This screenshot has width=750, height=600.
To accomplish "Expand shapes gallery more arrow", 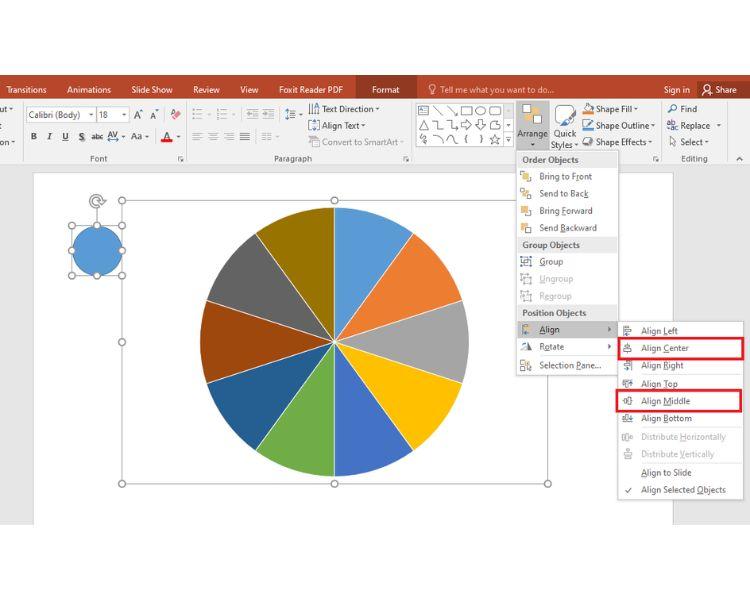I will [x=508, y=140].
